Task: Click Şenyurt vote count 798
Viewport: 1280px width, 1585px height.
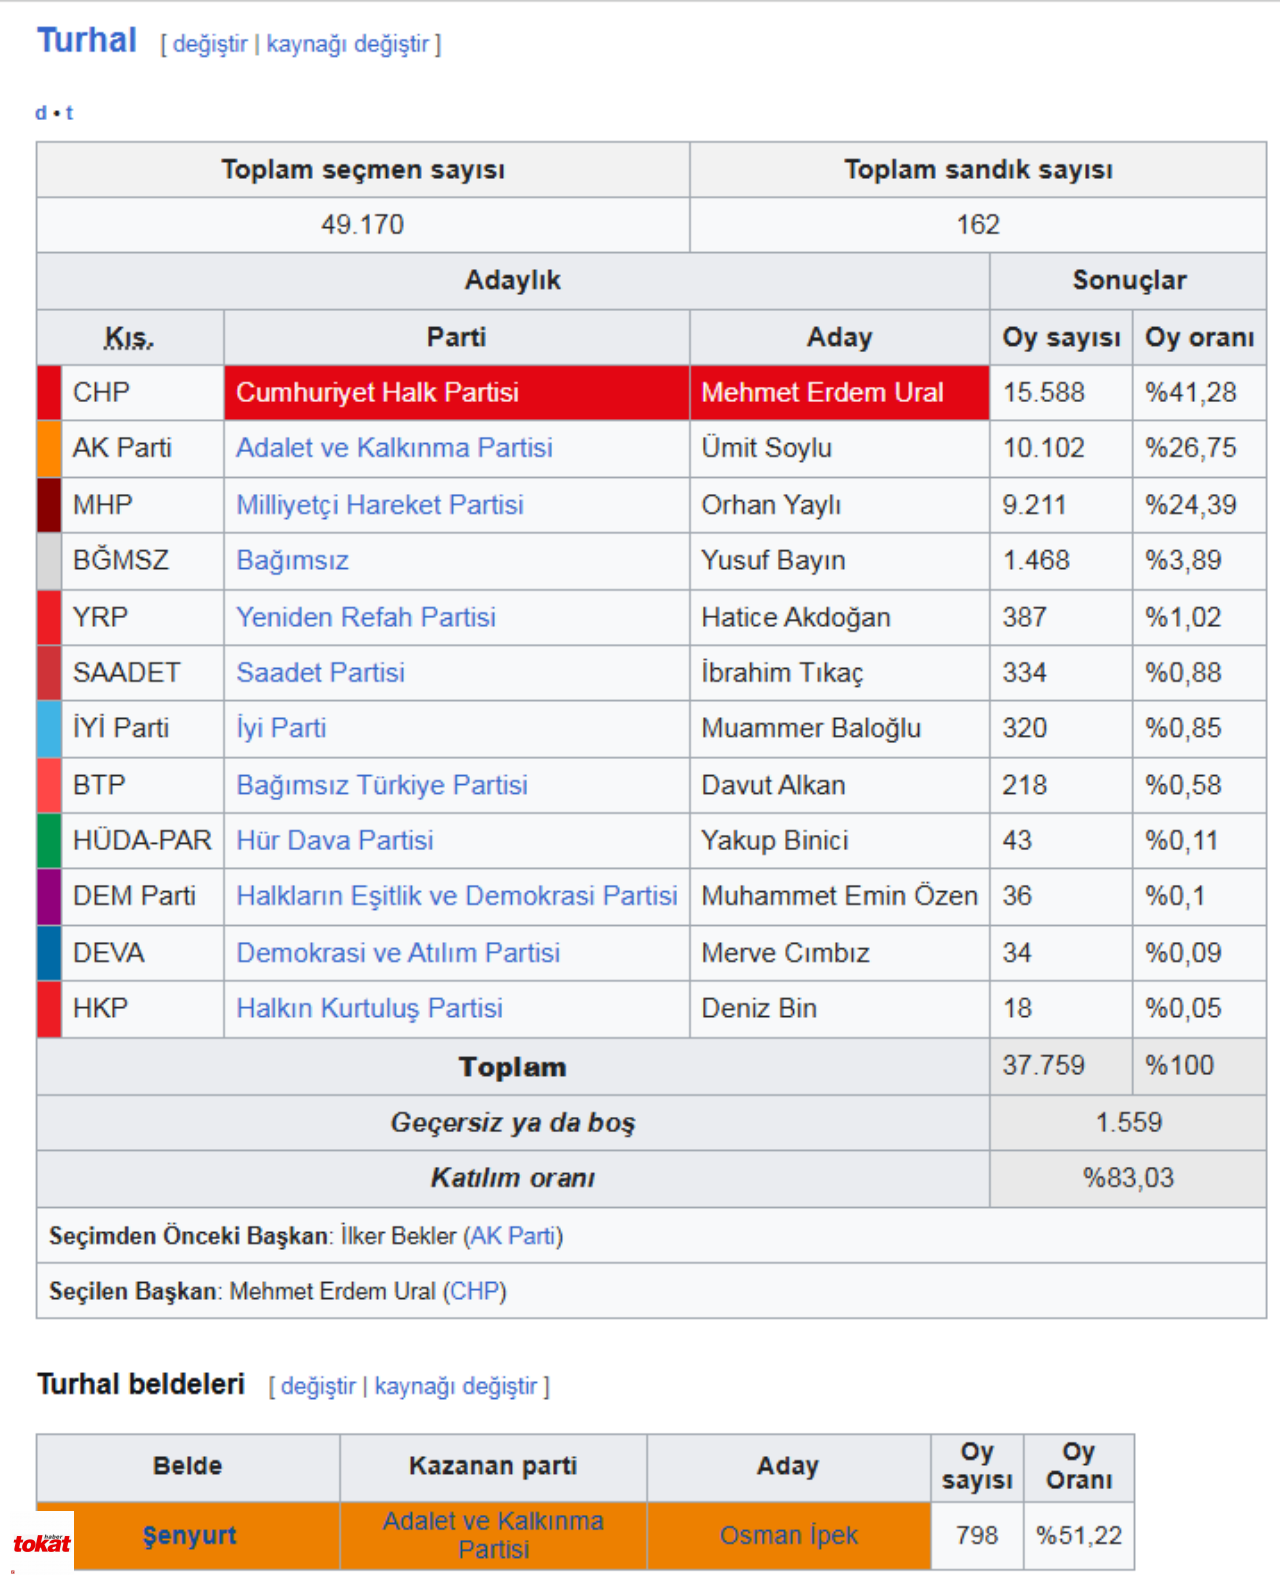Action: pos(977,1535)
